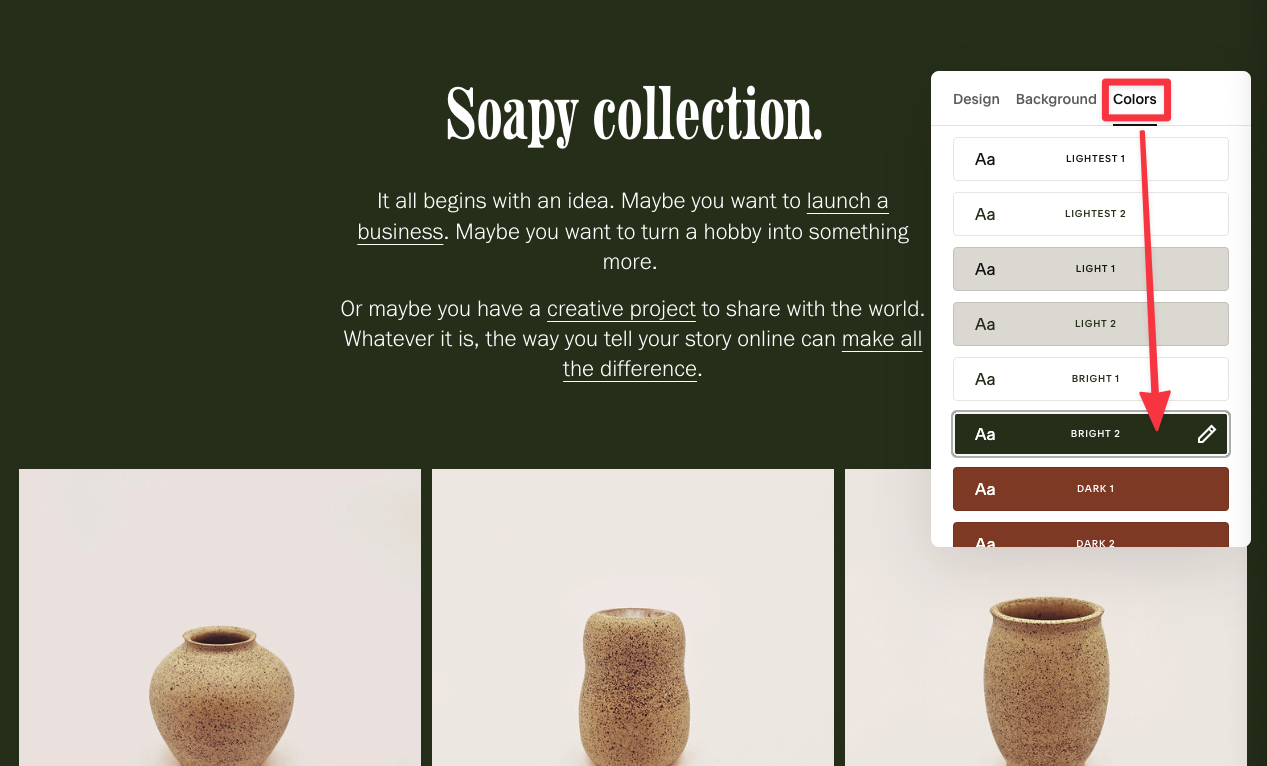Pick the Bright 1 color theme
Viewport: 1267px width, 766px height.
(1091, 379)
